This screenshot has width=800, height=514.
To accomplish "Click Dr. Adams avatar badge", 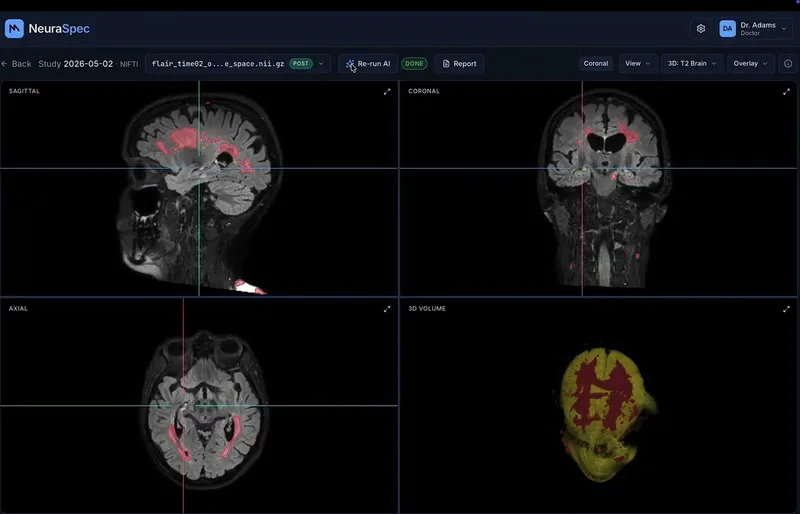I will [x=727, y=29].
